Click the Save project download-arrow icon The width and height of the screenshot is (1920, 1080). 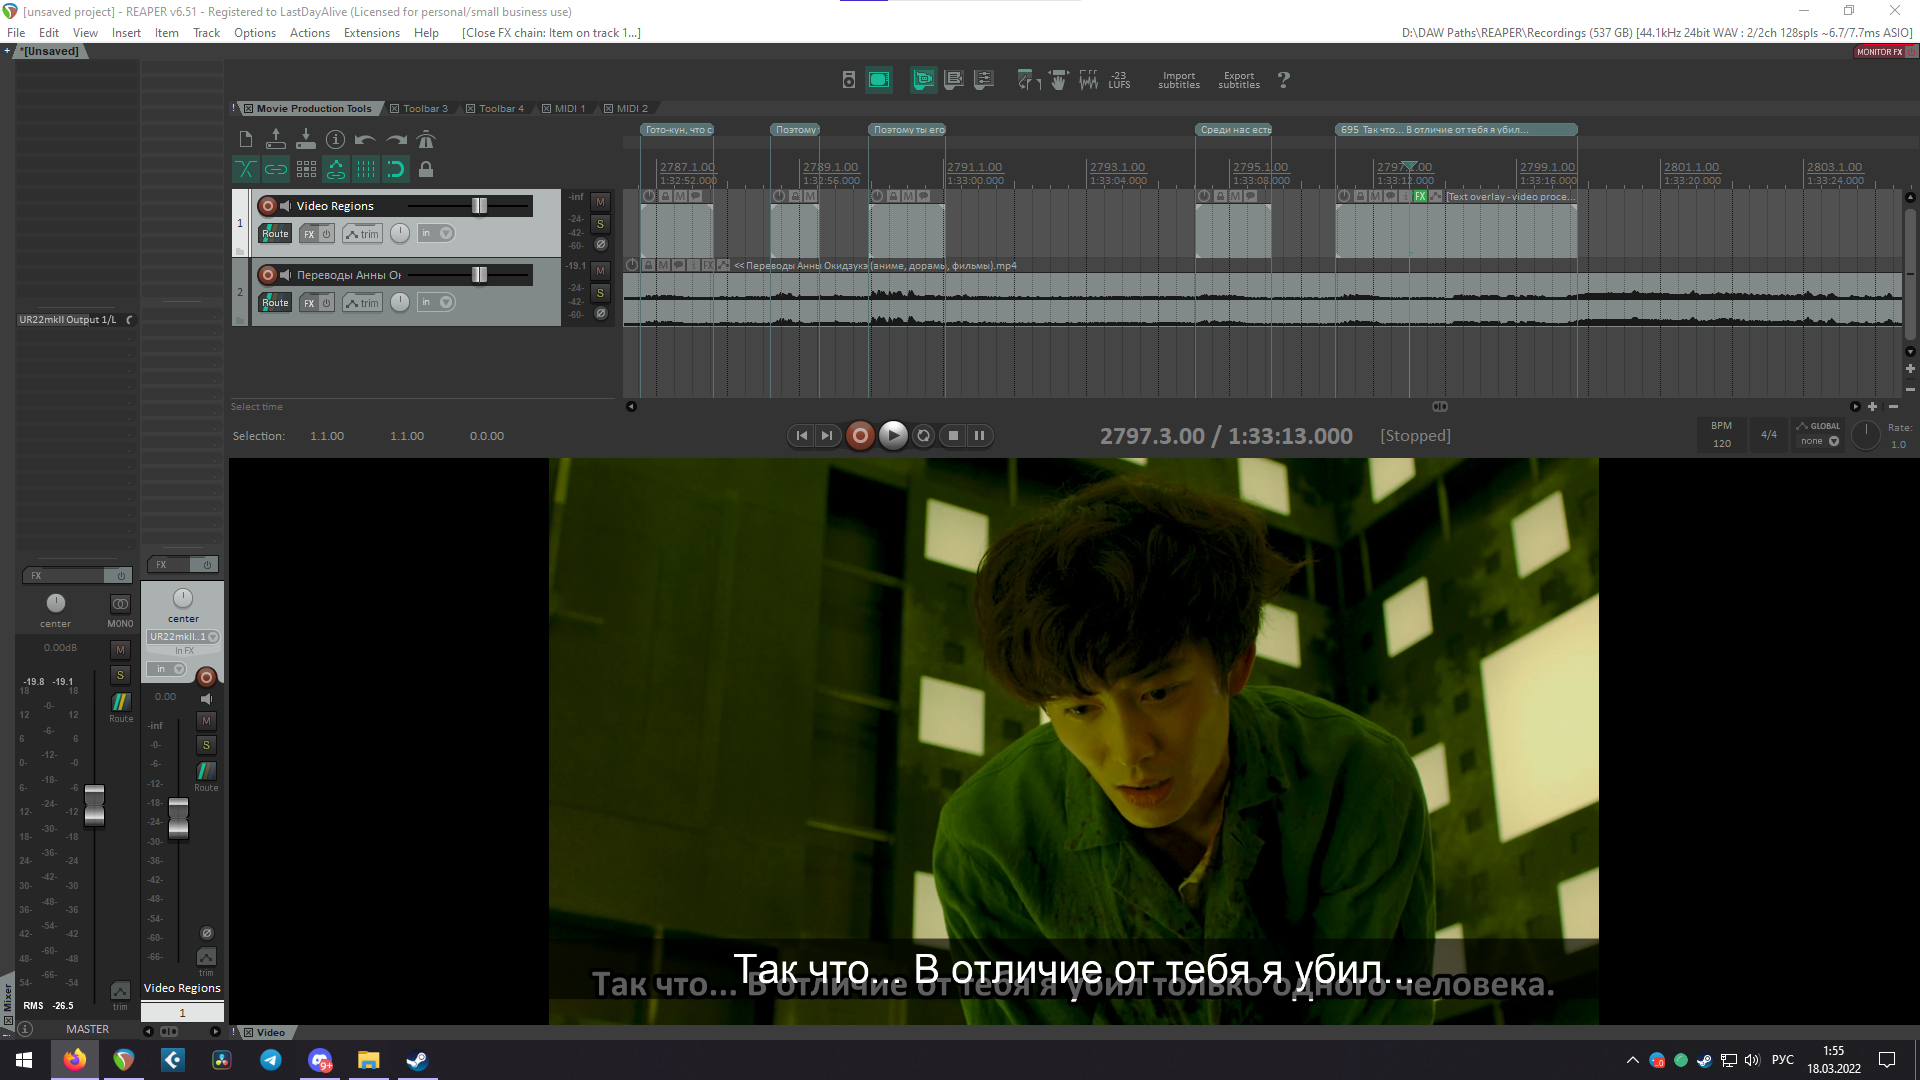pos(306,140)
